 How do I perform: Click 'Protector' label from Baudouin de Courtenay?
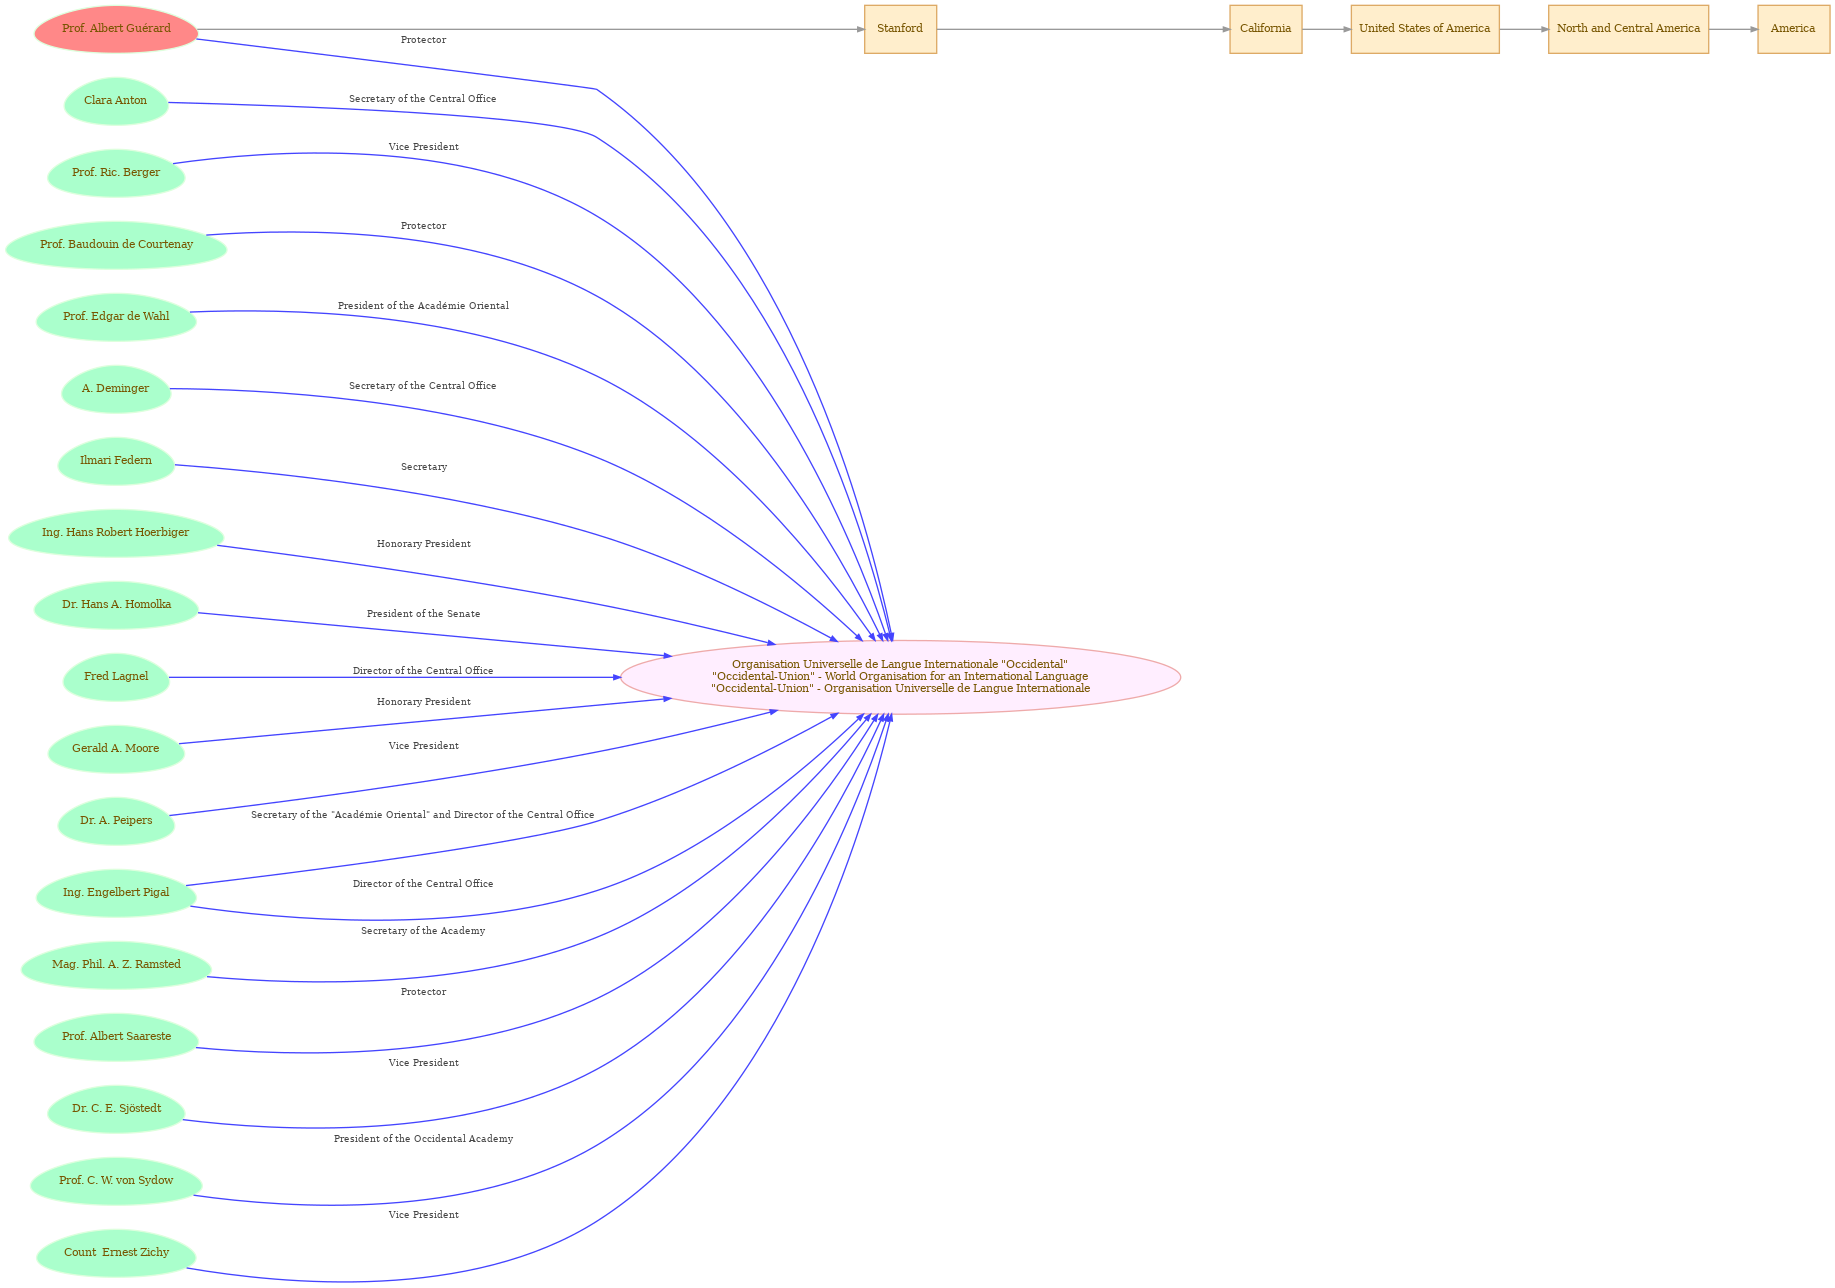tap(423, 226)
